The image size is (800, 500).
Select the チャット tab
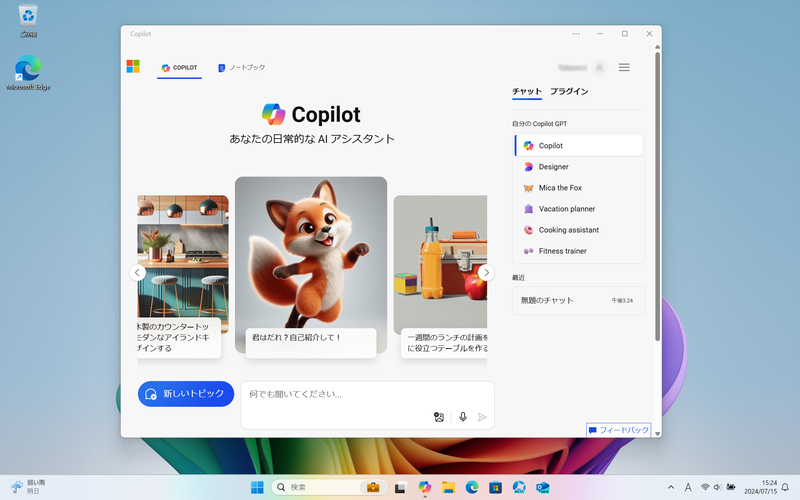click(527, 91)
